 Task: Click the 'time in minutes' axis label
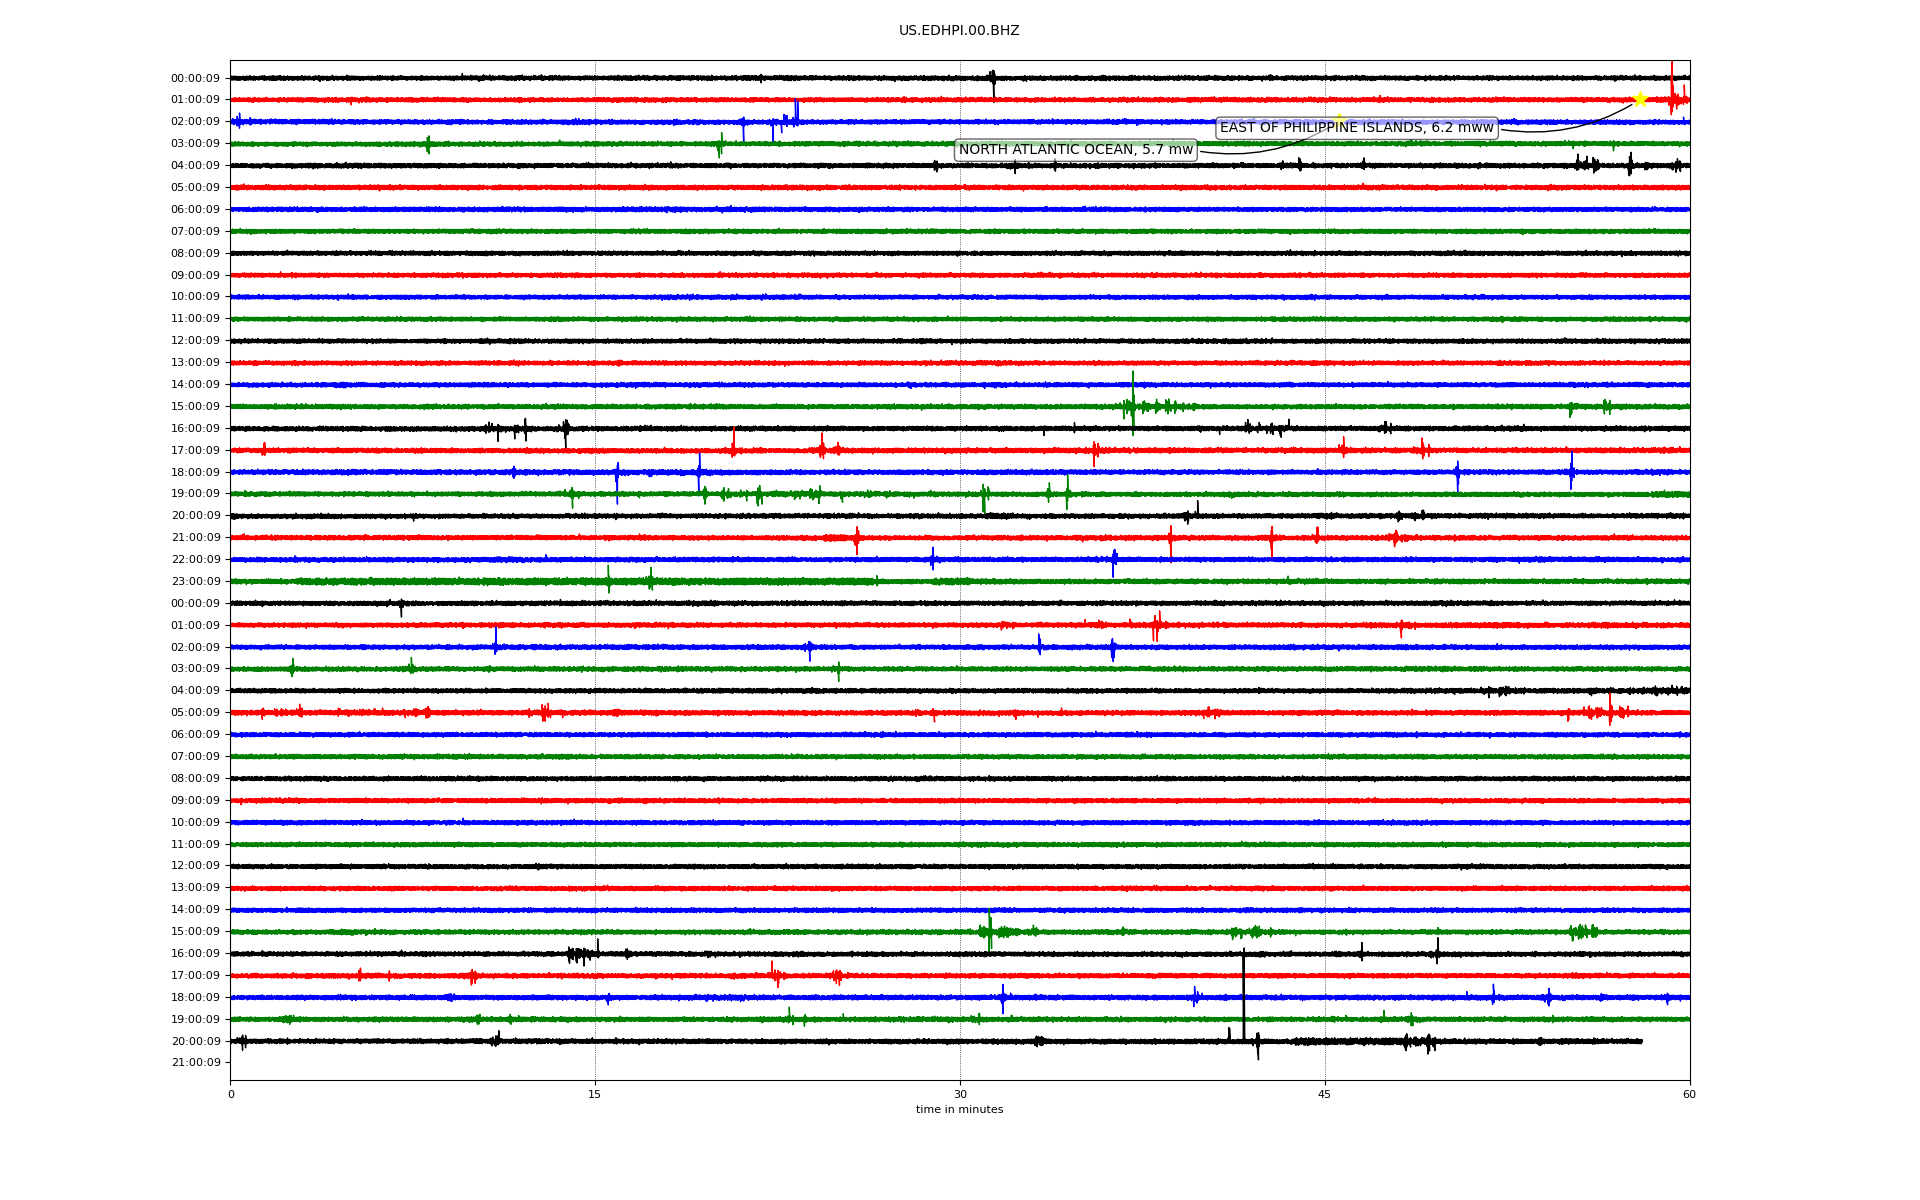(959, 1110)
